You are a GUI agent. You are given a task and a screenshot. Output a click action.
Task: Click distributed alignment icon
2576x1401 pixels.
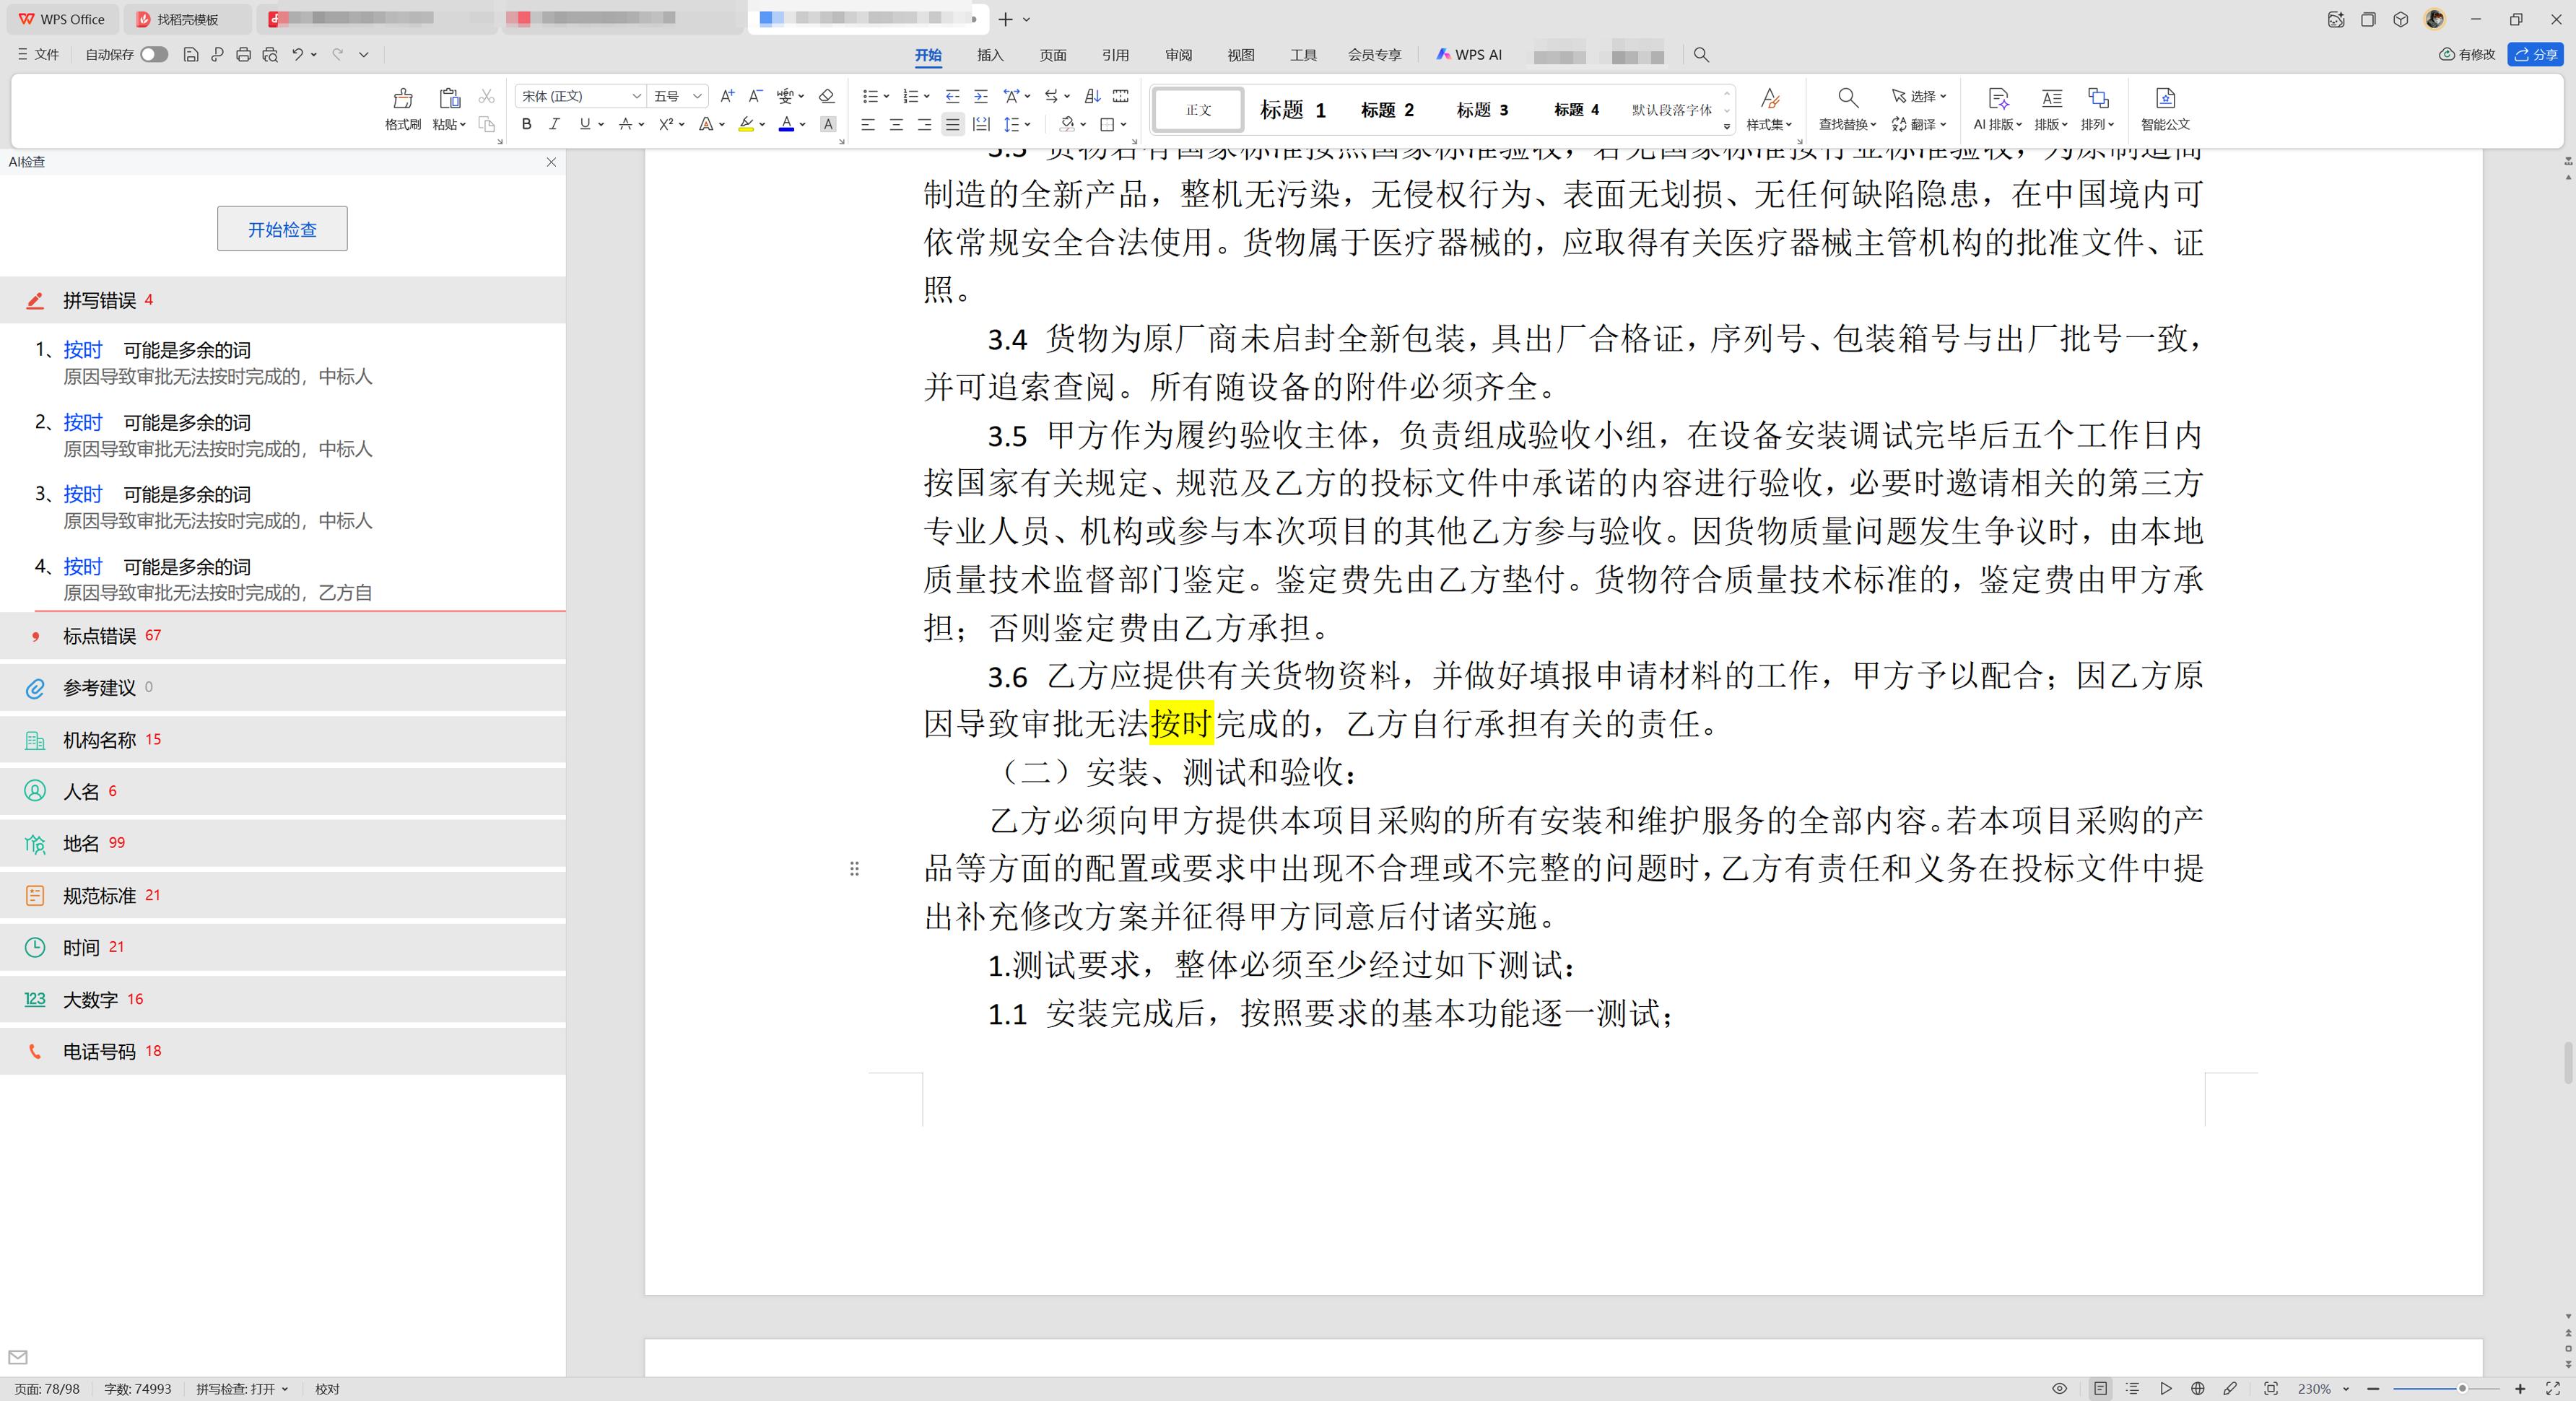click(x=981, y=124)
